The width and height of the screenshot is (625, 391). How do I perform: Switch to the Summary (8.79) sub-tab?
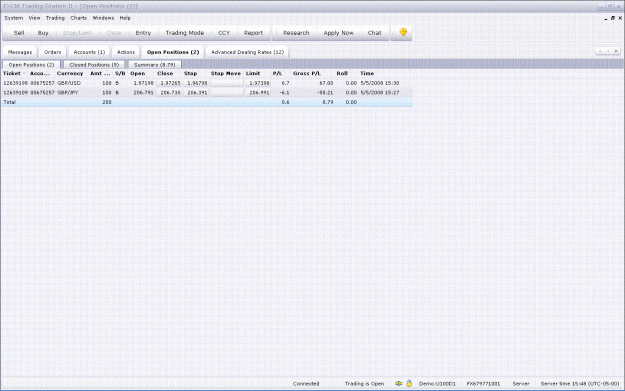click(x=155, y=65)
